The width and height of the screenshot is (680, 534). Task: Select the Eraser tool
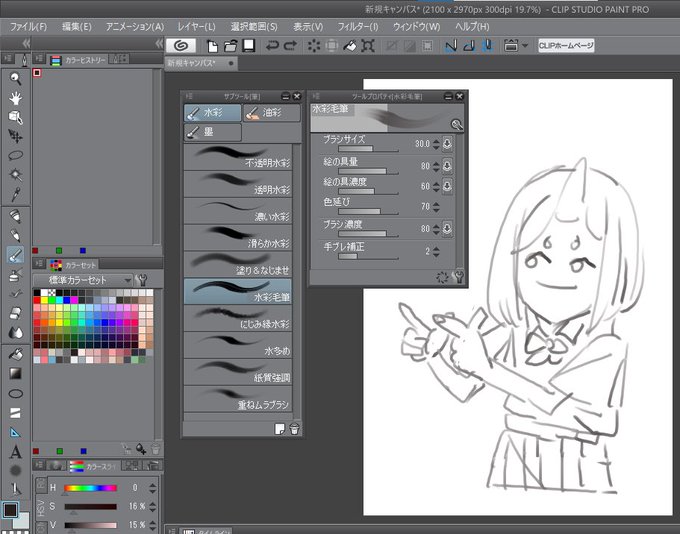click(x=16, y=313)
